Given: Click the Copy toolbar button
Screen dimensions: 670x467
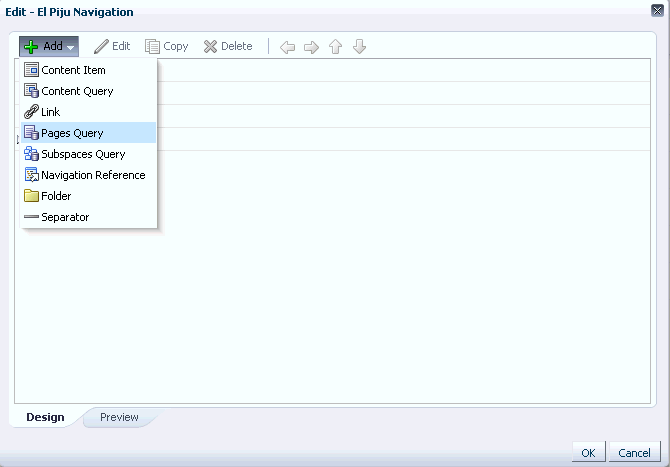Looking at the screenshot, I should pyautogui.click(x=167, y=46).
